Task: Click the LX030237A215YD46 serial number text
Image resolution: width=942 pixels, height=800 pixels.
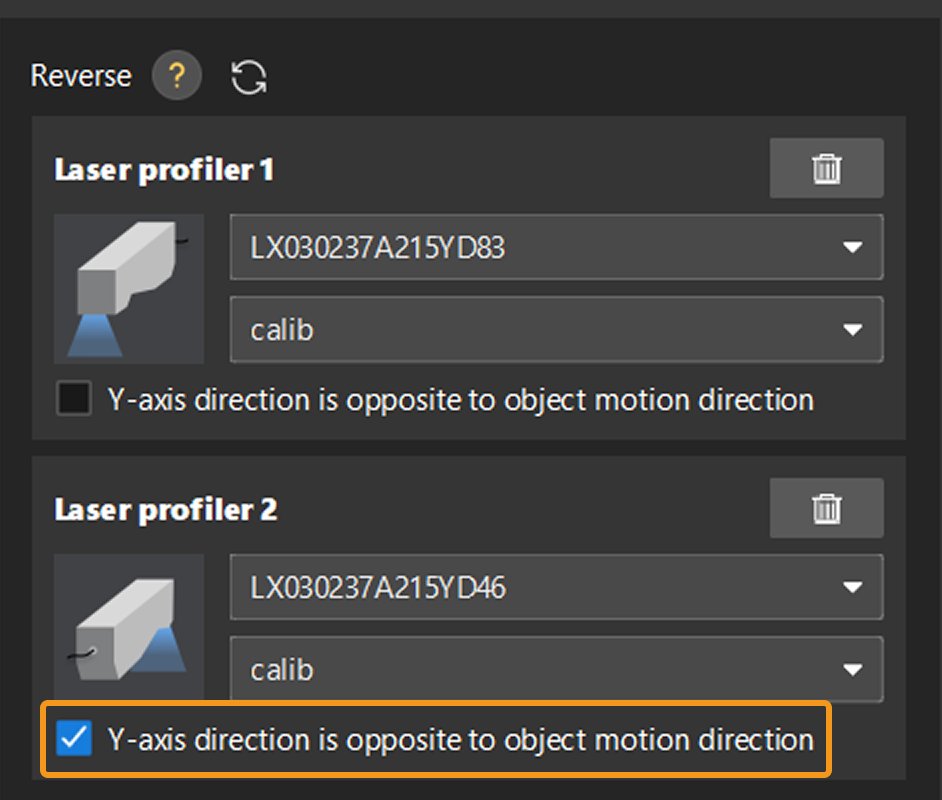Action: (x=378, y=587)
